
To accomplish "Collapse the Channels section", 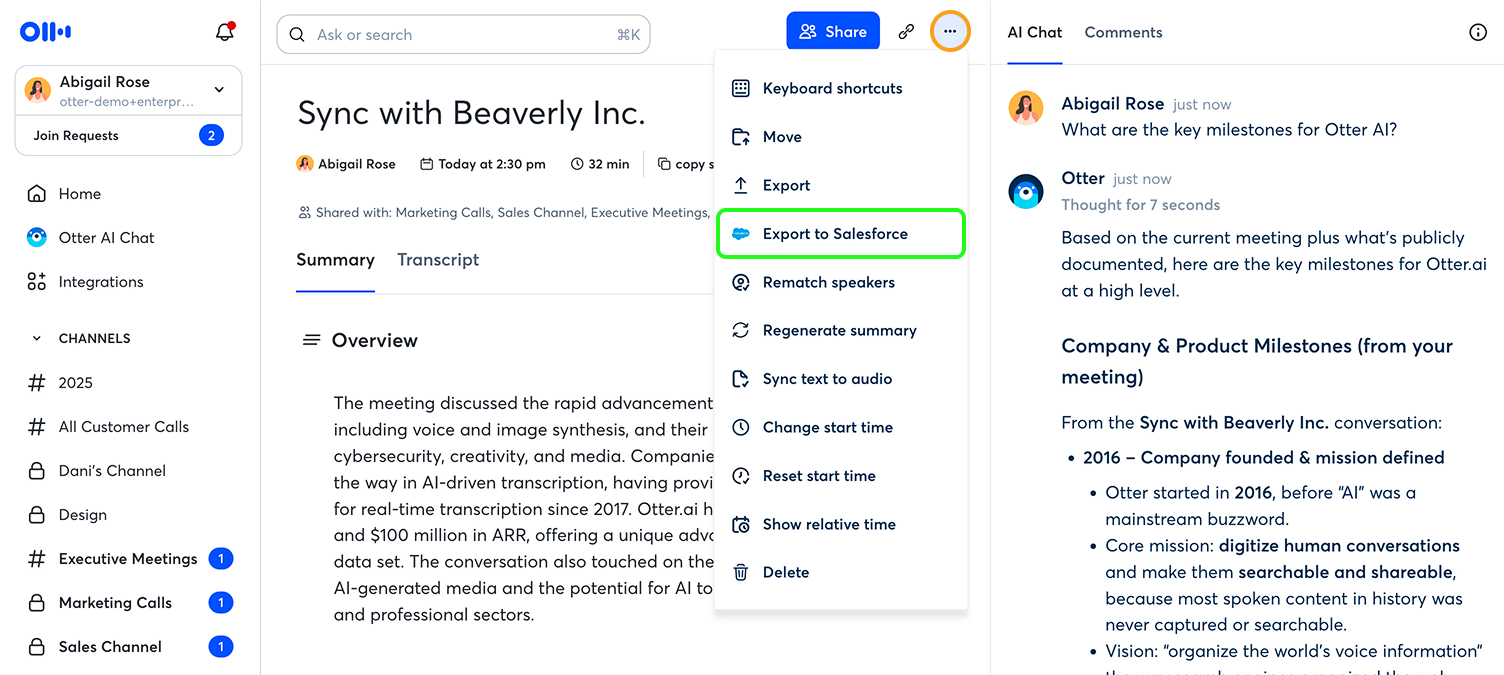I will click(x=37, y=338).
